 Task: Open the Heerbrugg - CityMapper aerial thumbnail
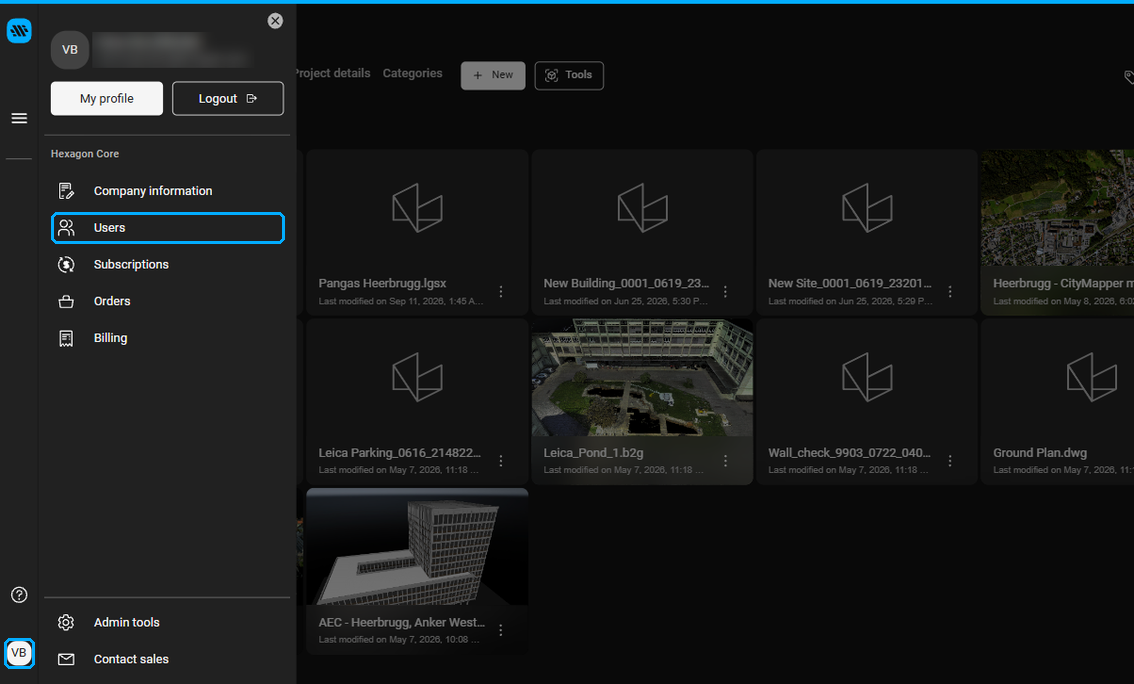pos(1057,208)
